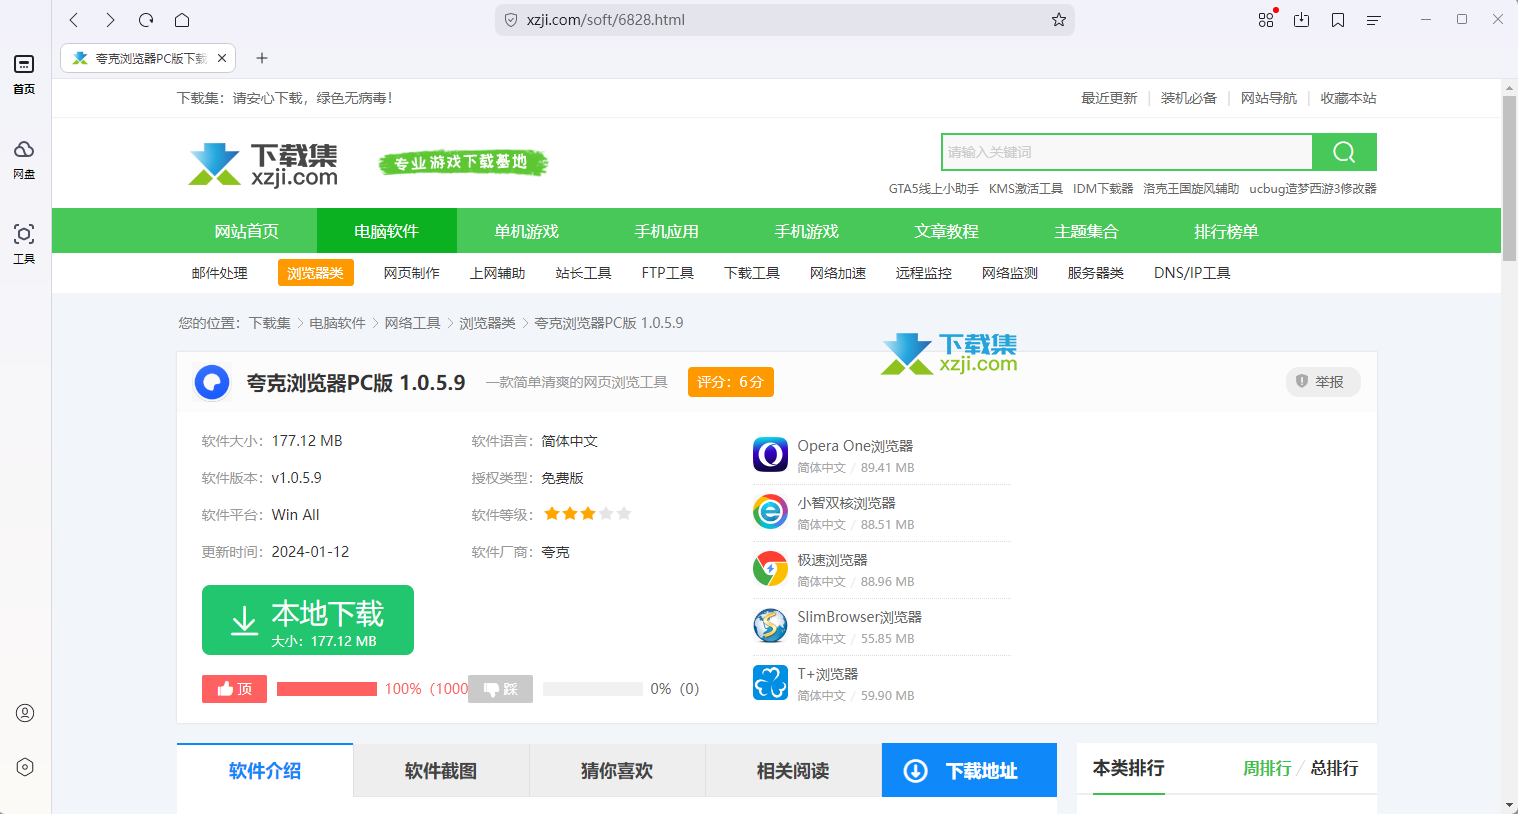This screenshot has height=814, width=1518.
Task: Click the 软件等级 star rating
Action: (x=588, y=514)
